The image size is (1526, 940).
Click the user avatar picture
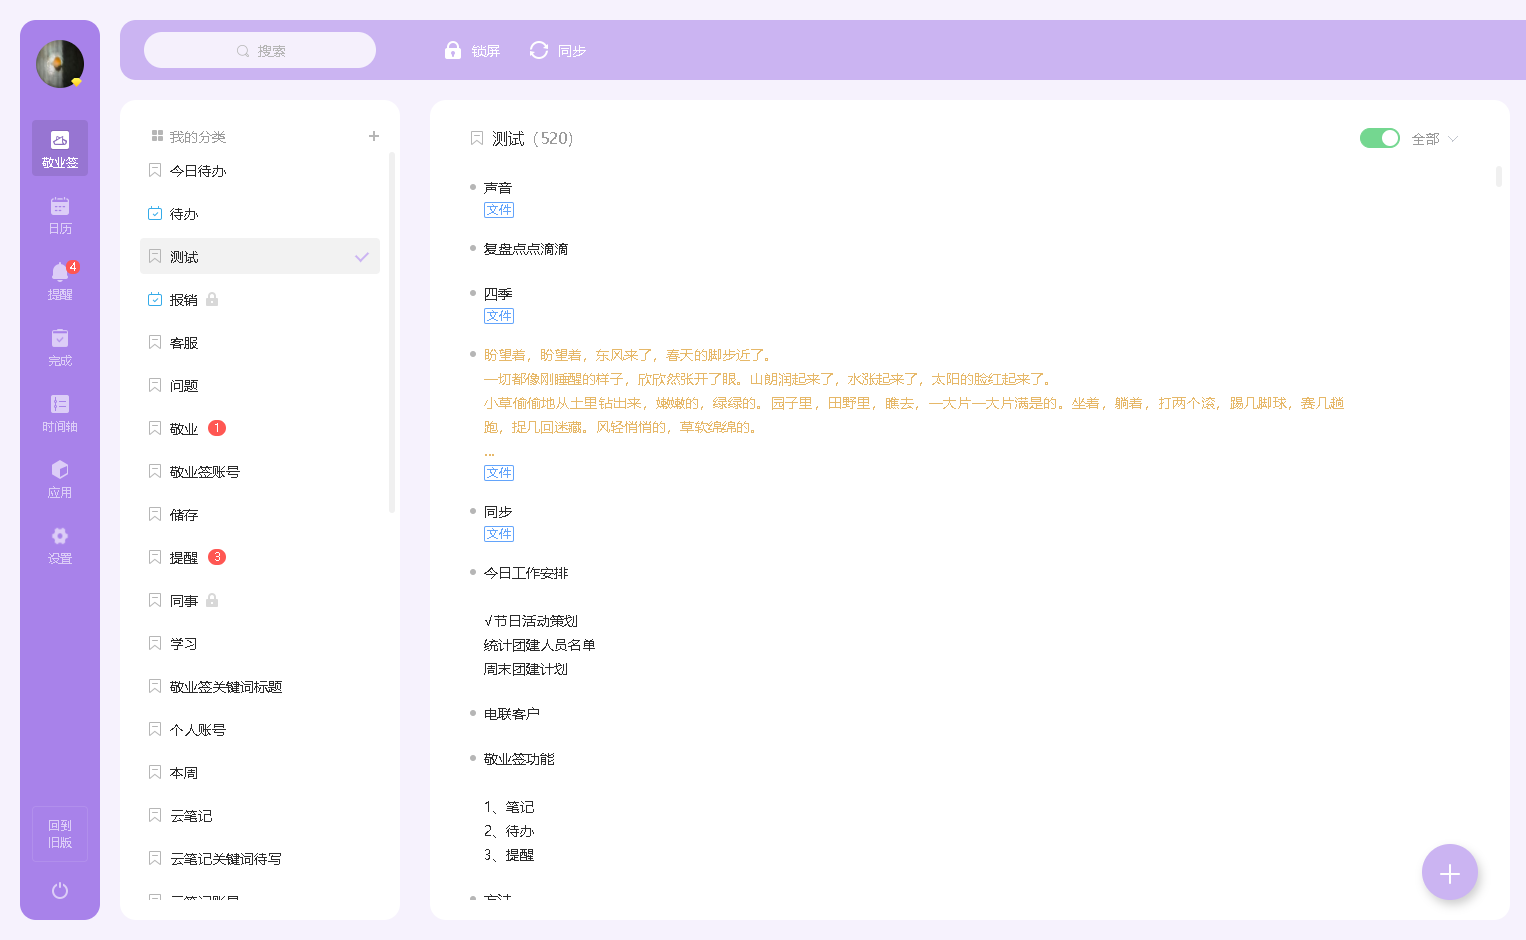(x=60, y=64)
